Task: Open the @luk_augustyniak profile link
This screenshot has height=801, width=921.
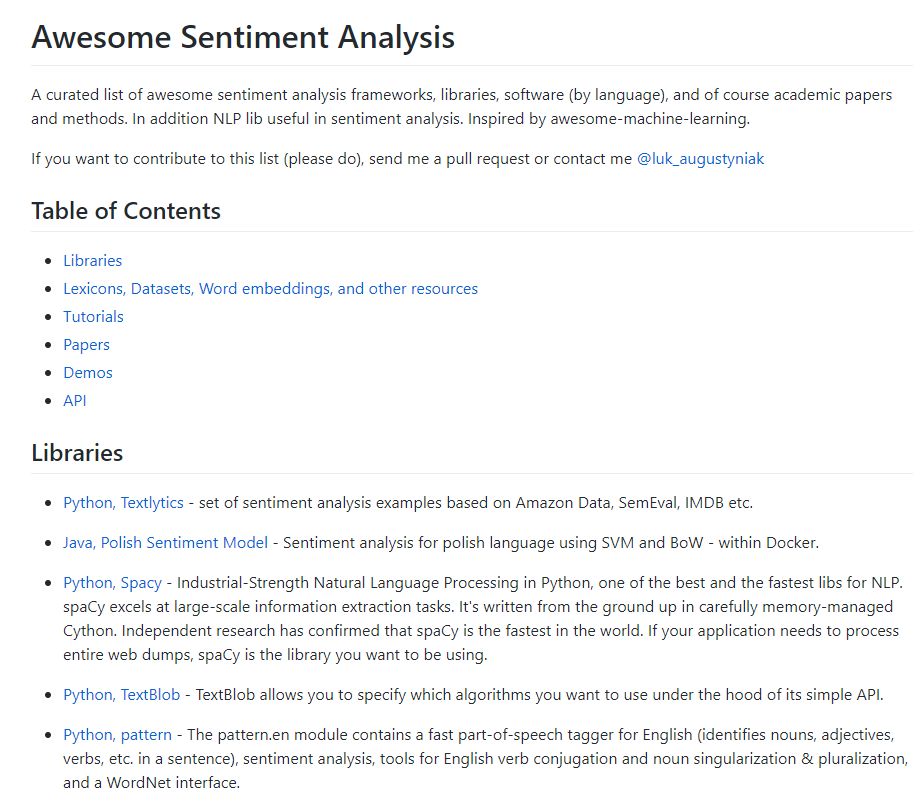Action: click(x=700, y=159)
